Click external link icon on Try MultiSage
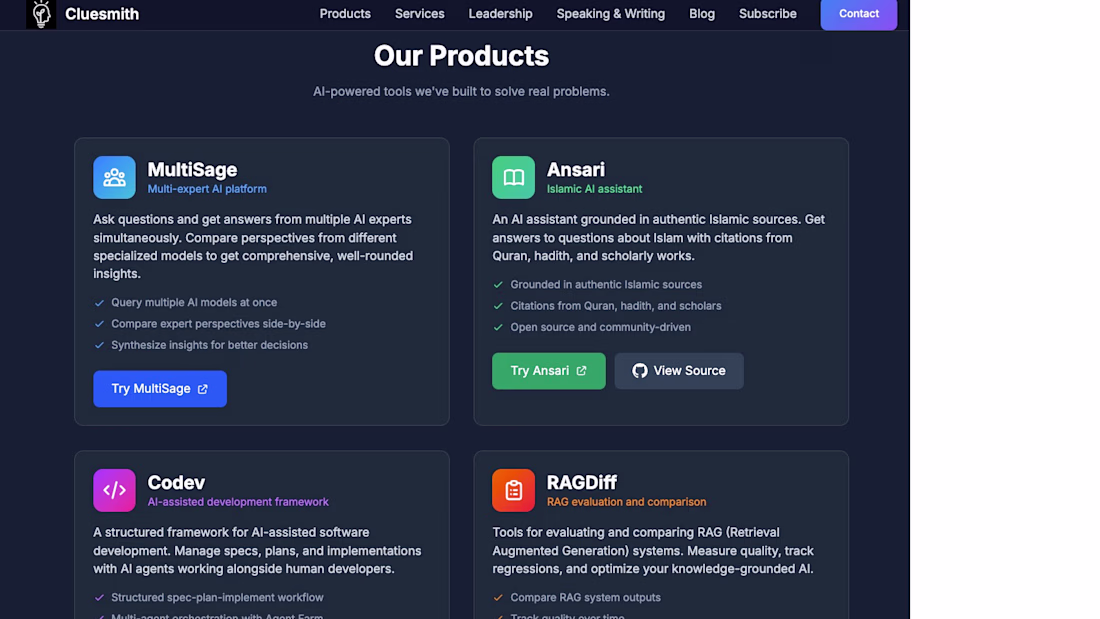 coord(203,389)
